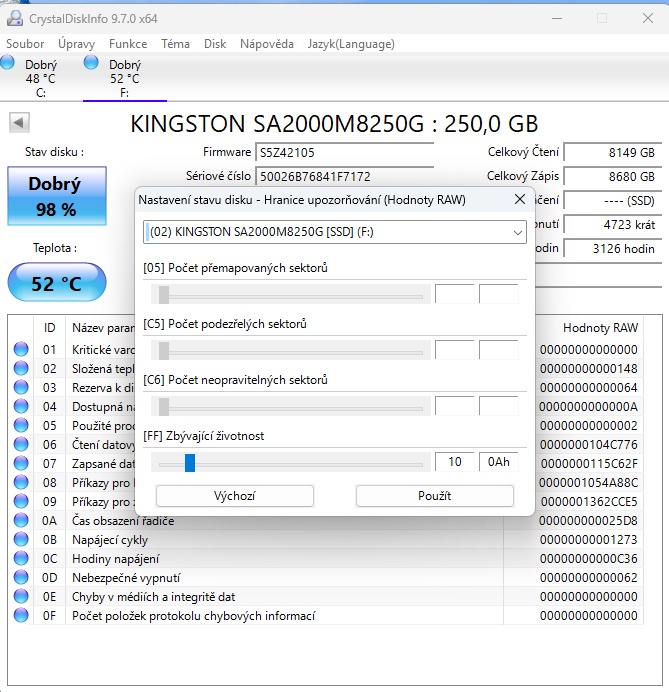This screenshot has height=692, width=669.
Task: Close the alert threshold settings dialog
Action: point(520,199)
